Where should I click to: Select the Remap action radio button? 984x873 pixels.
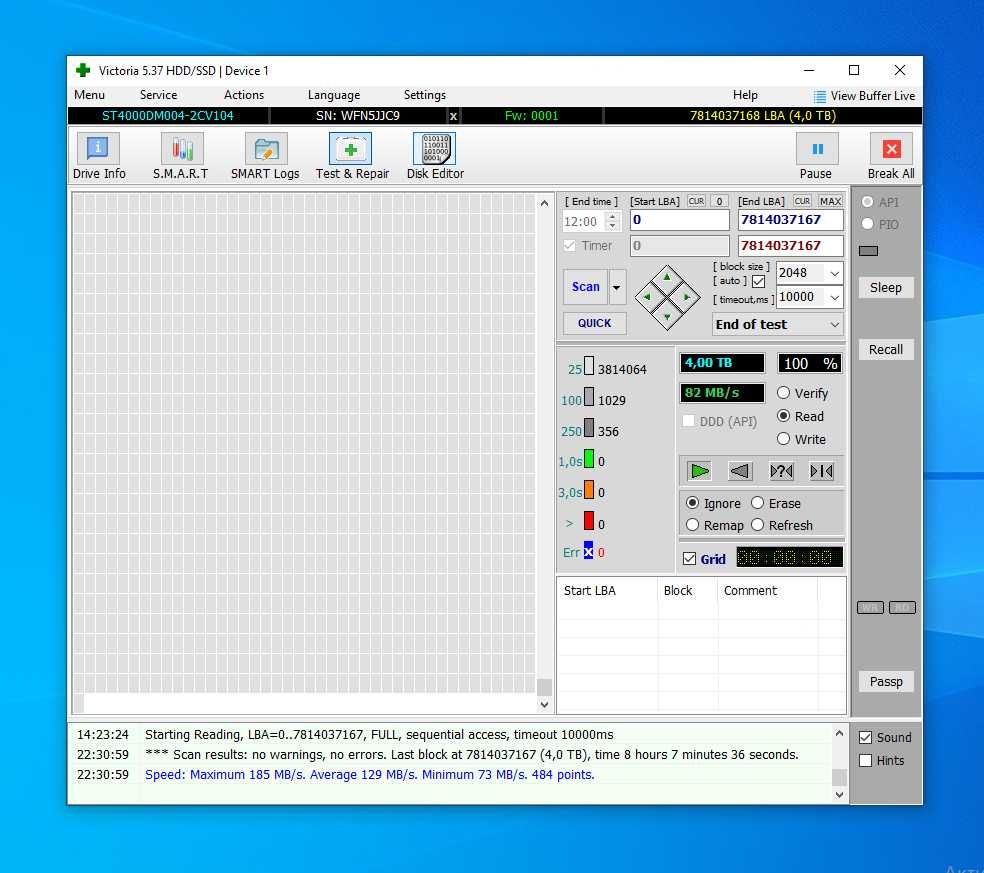pos(692,525)
